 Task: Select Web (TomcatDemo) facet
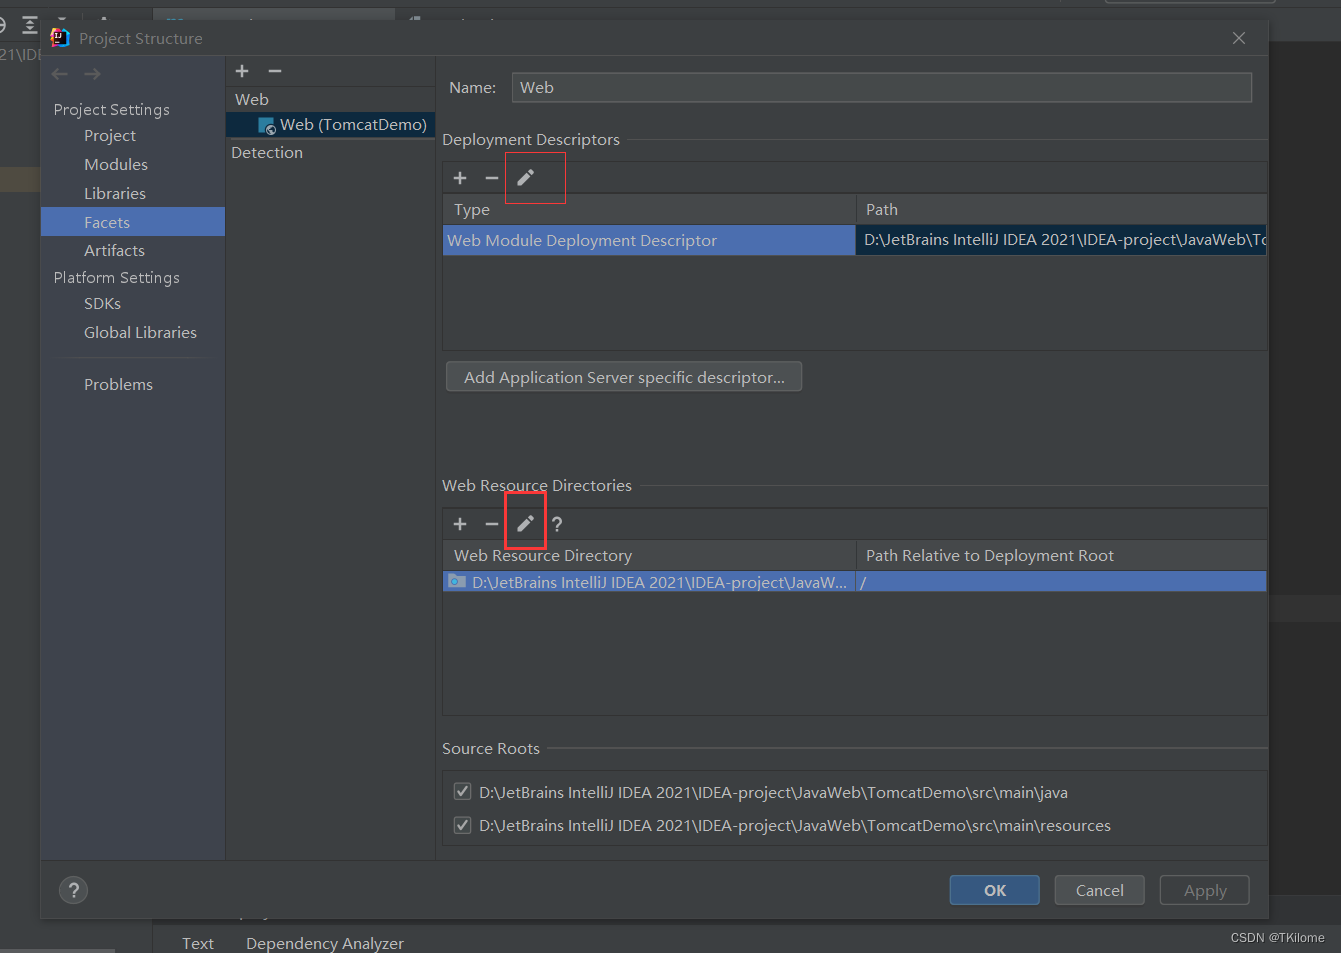pyautogui.click(x=331, y=125)
